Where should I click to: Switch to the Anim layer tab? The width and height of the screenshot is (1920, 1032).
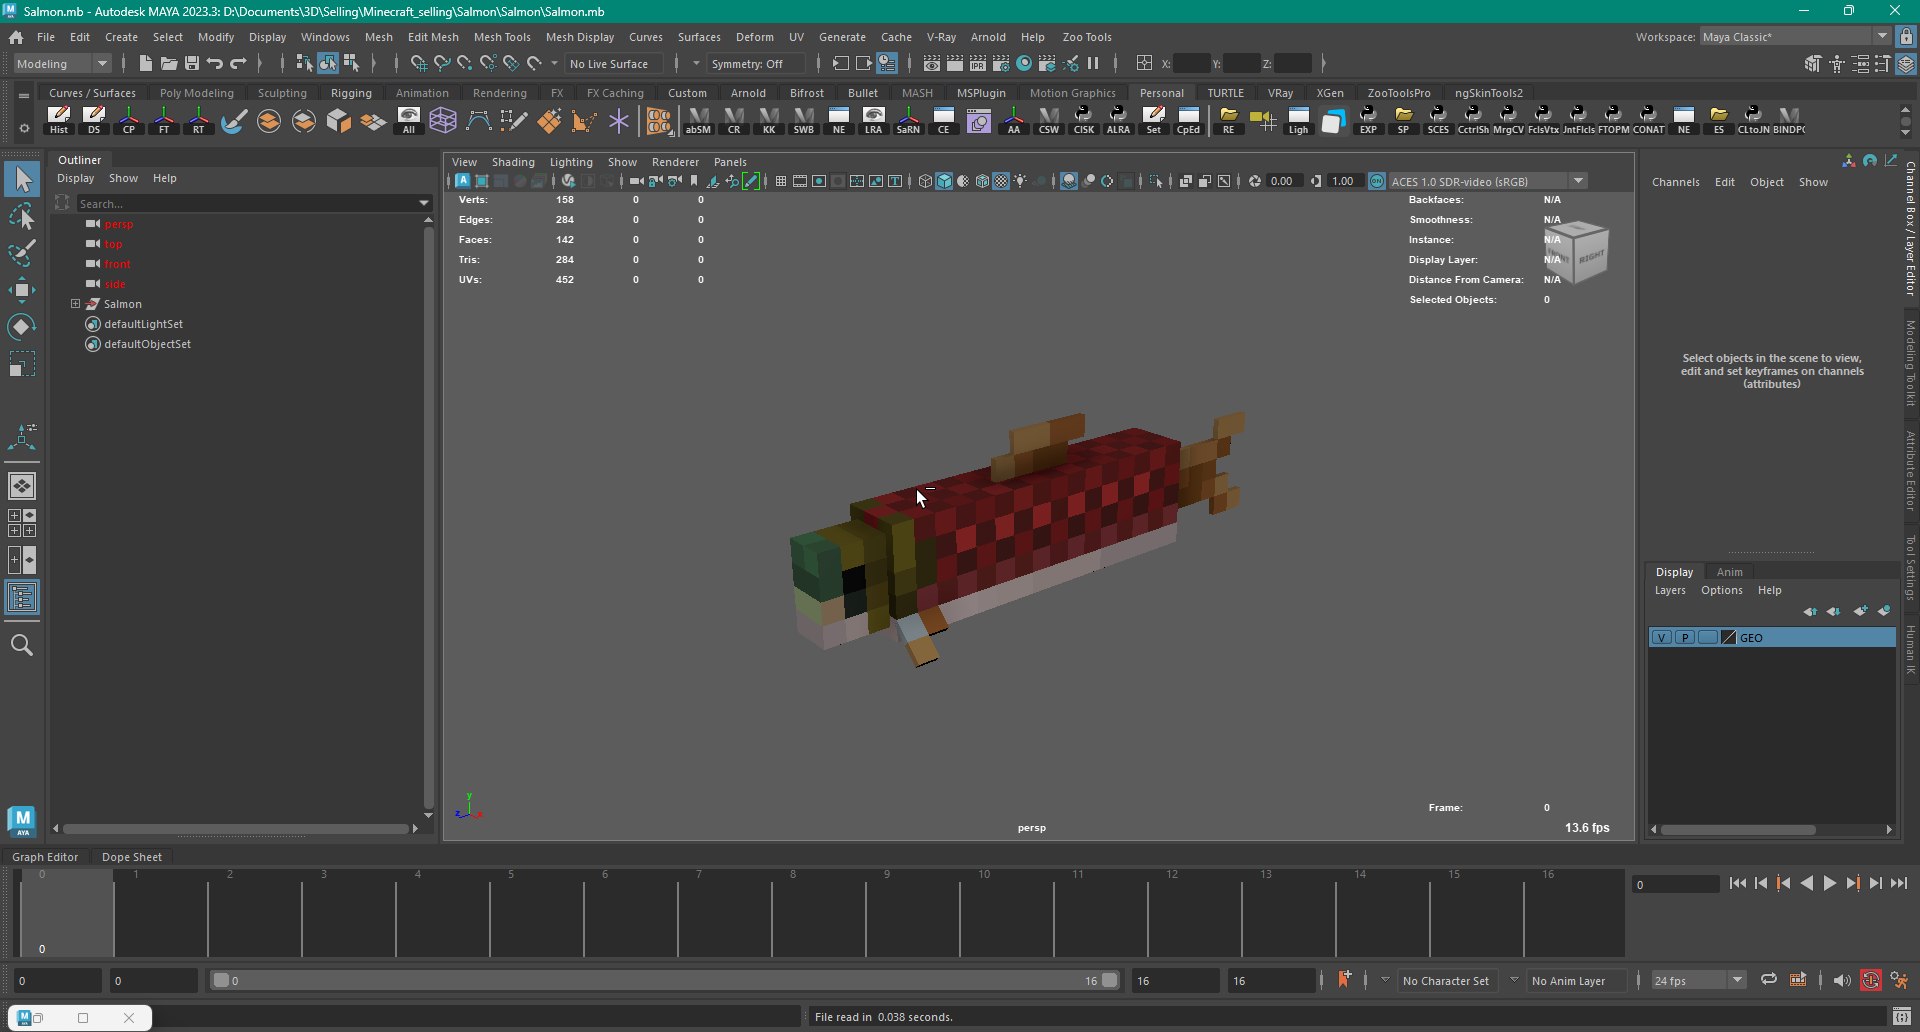(1729, 572)
